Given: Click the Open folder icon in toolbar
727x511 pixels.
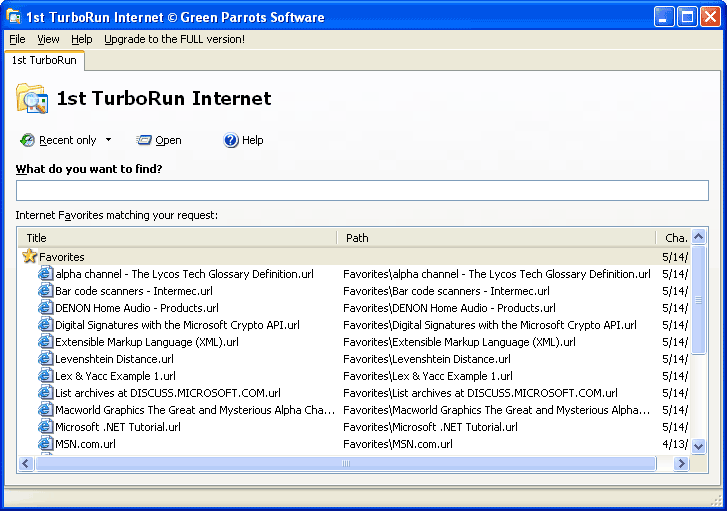Looking at the screenshot, I should (144, 140).
